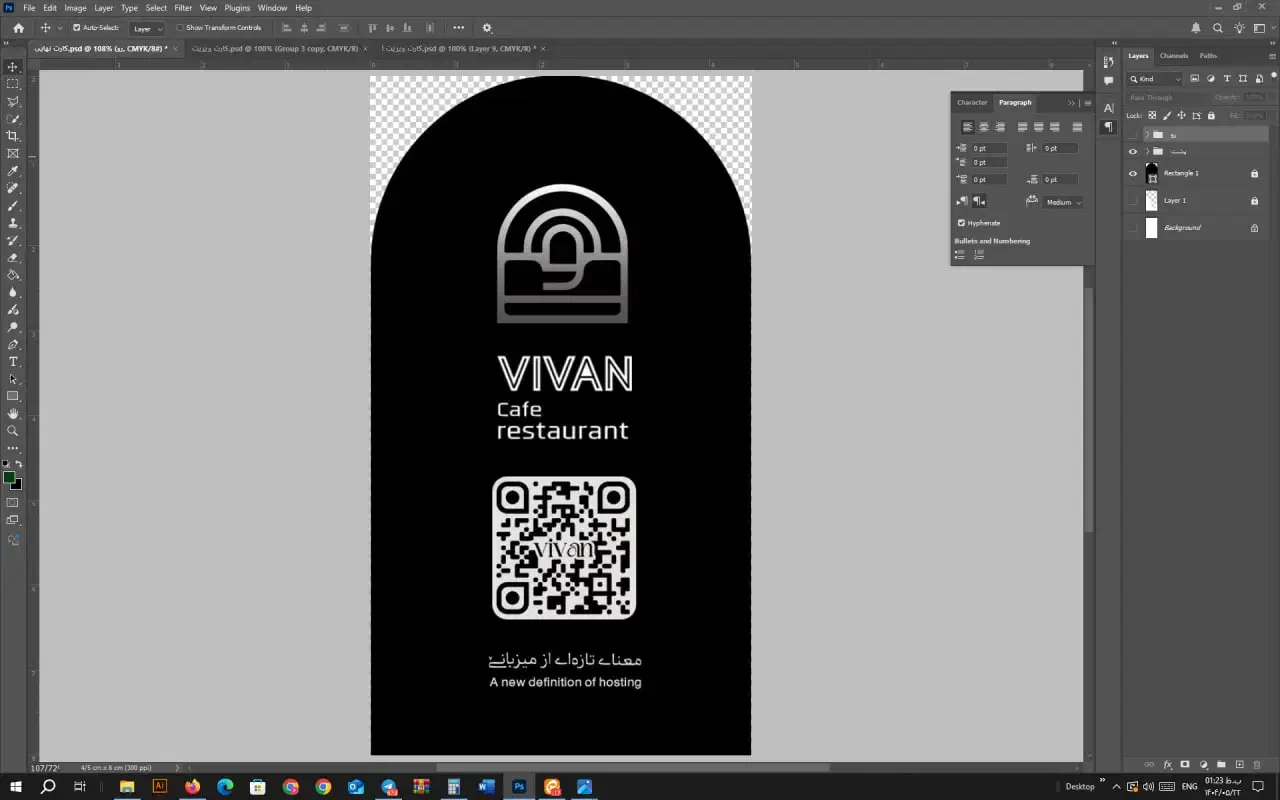Click the left align text icon in Paragraph panel
Screen dimensions: 1280x800
(x=968, y=127)
